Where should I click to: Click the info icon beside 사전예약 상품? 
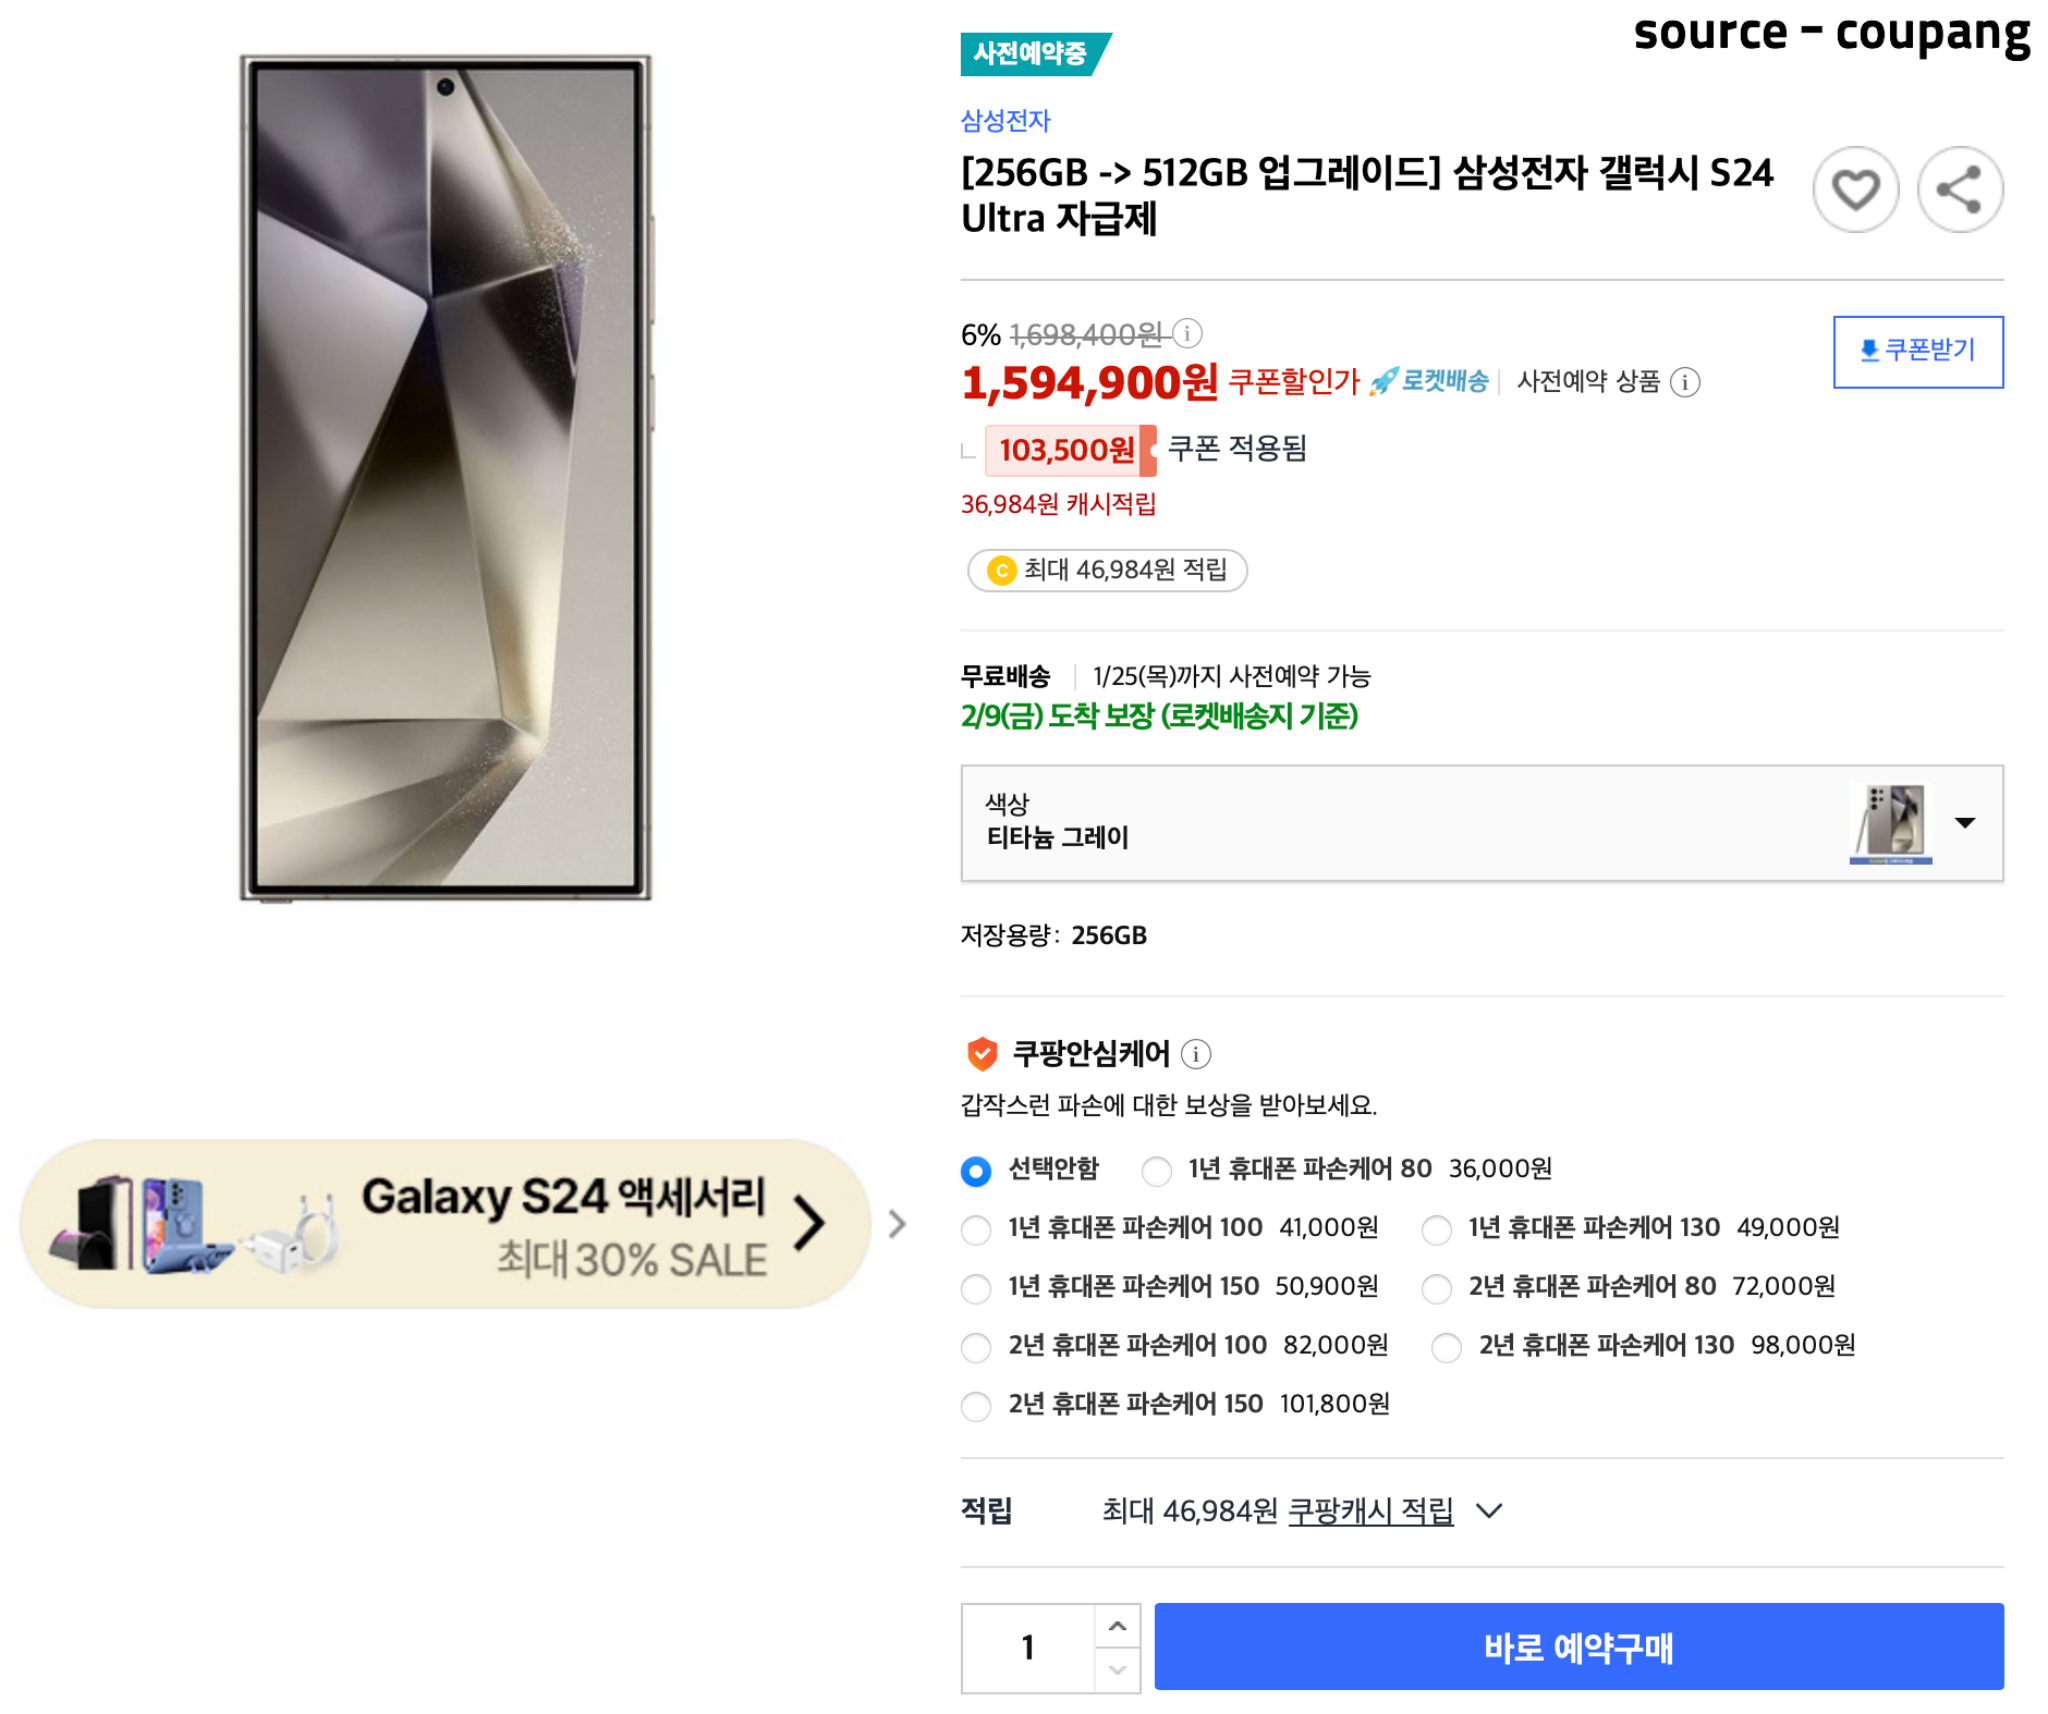pyautogui.click(x=1686, y=382)
